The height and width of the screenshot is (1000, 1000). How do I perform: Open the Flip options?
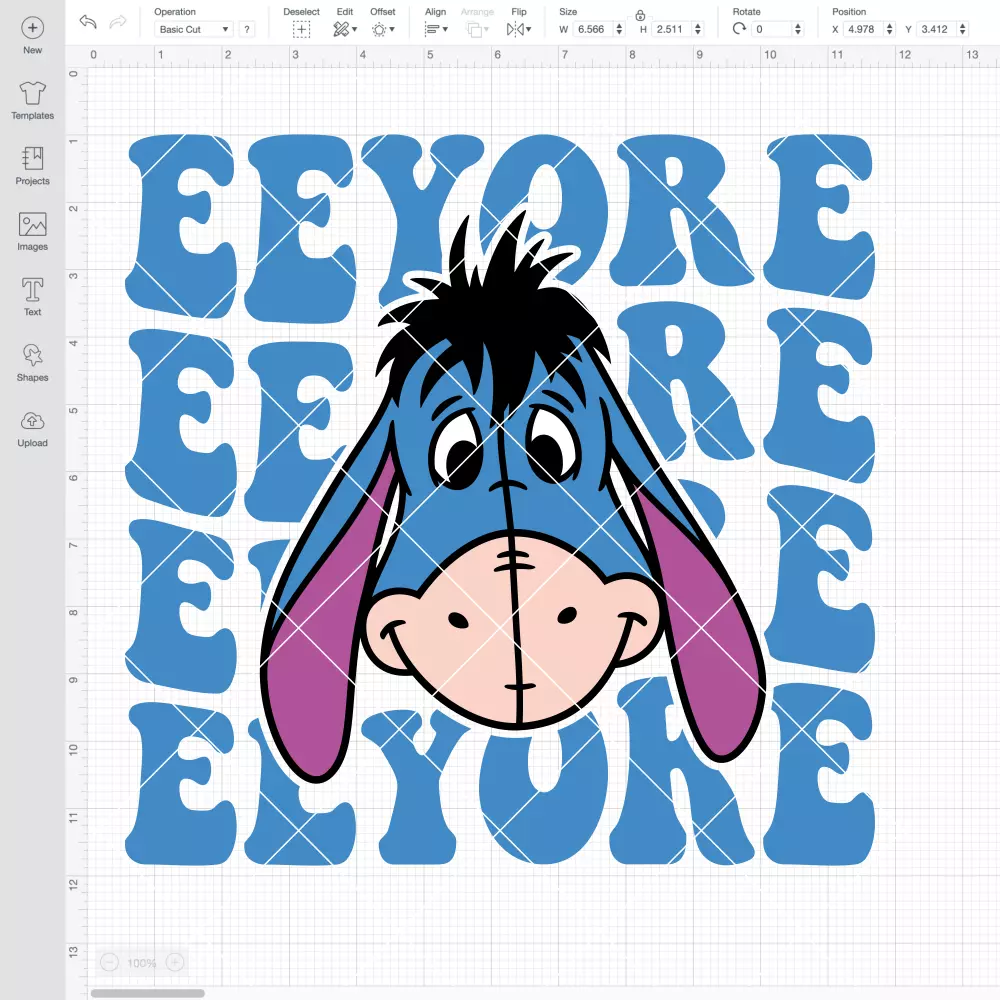tap(518, 29)
